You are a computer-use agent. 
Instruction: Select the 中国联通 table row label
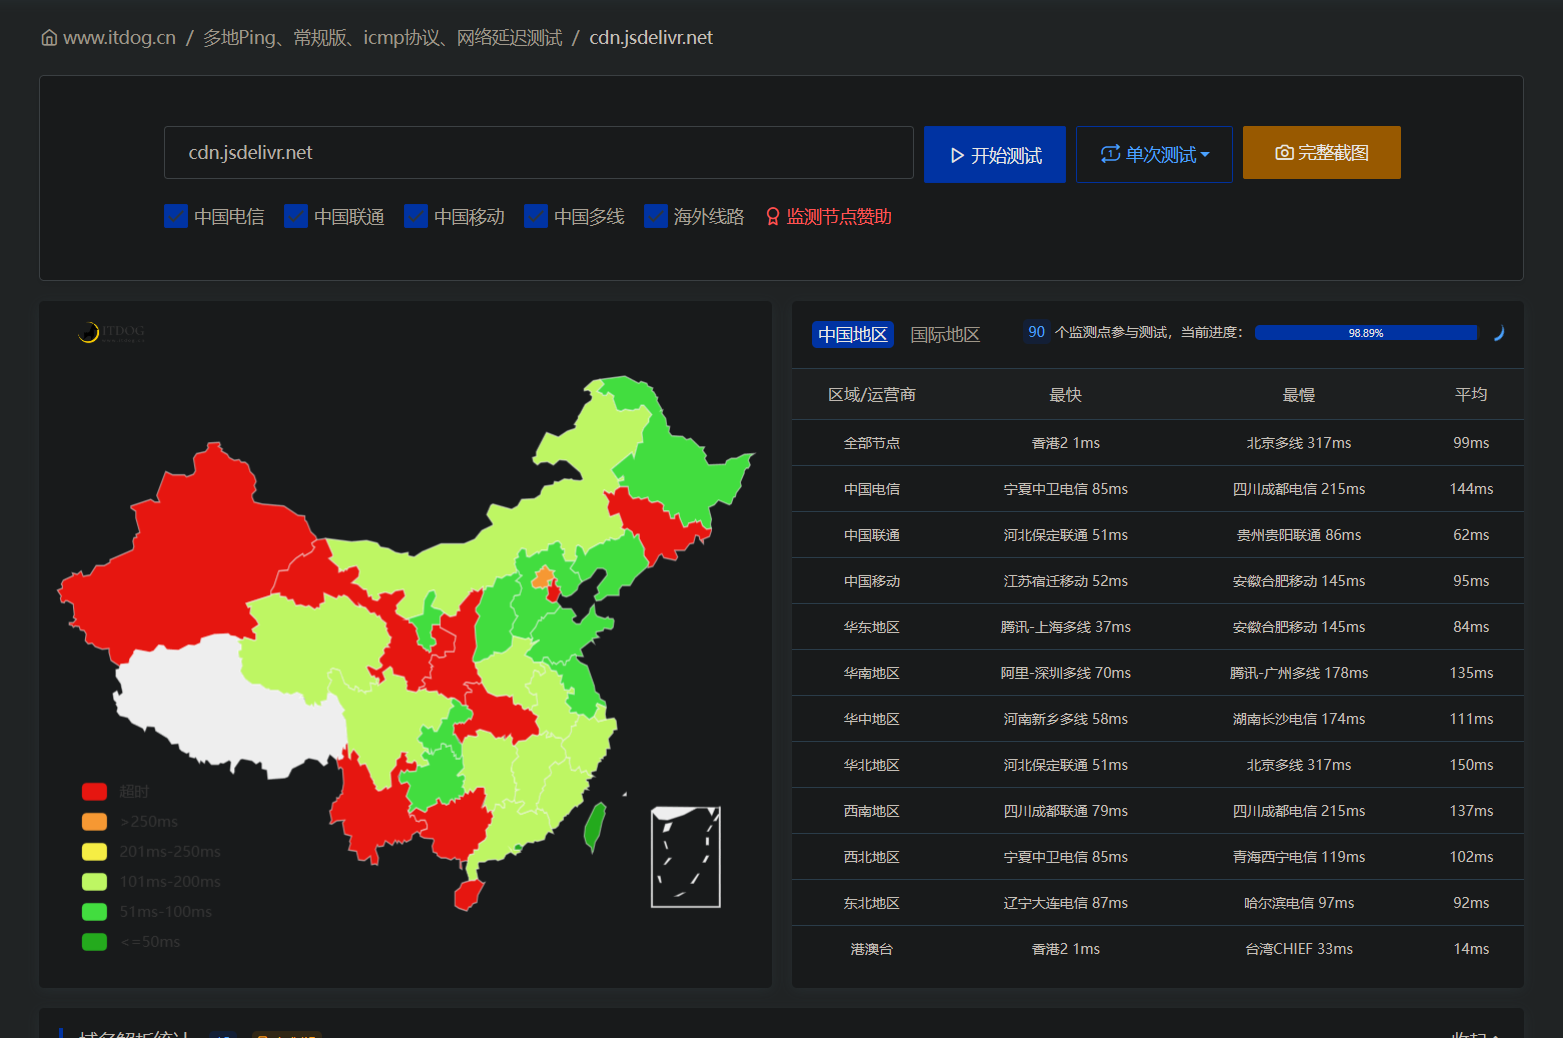point(872,535)
